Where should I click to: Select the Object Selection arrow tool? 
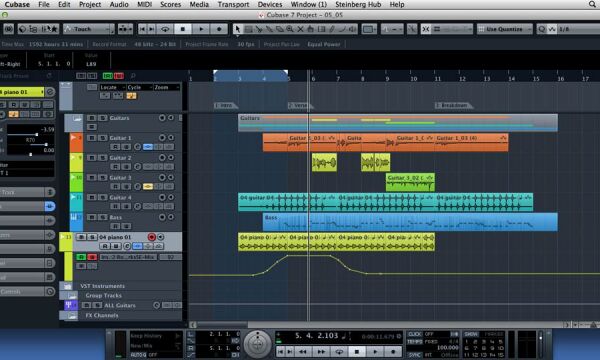click(238, 29)
